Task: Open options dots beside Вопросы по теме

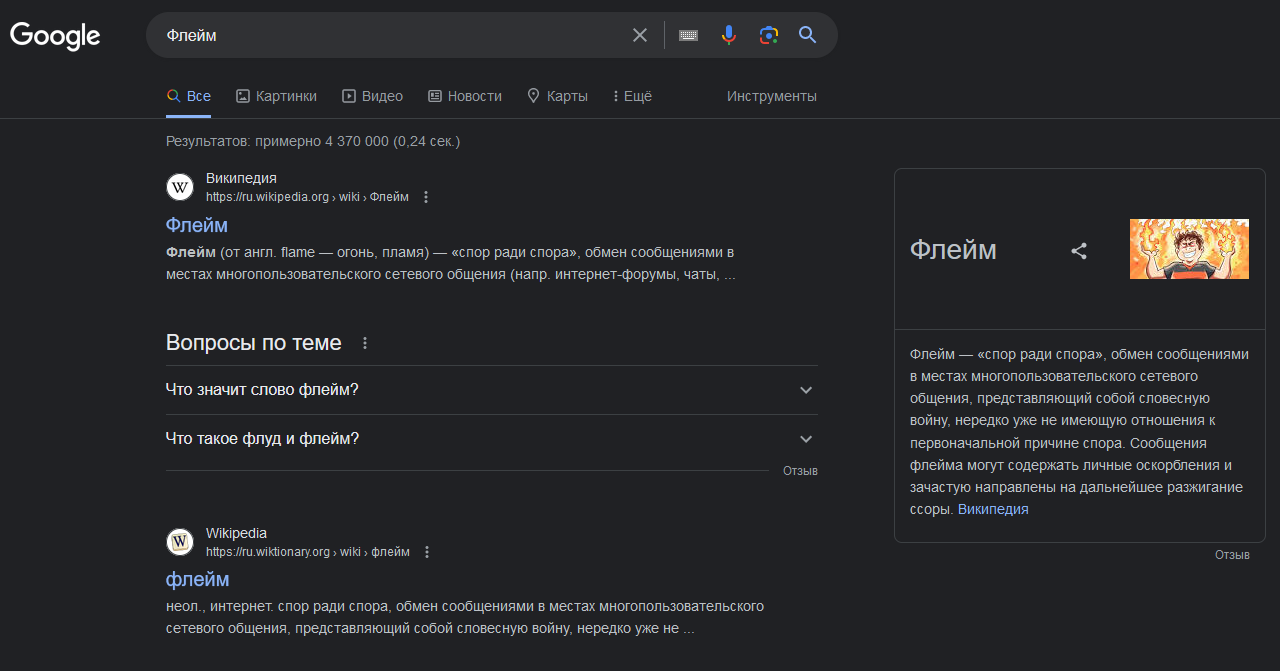Action: point(365,343)
